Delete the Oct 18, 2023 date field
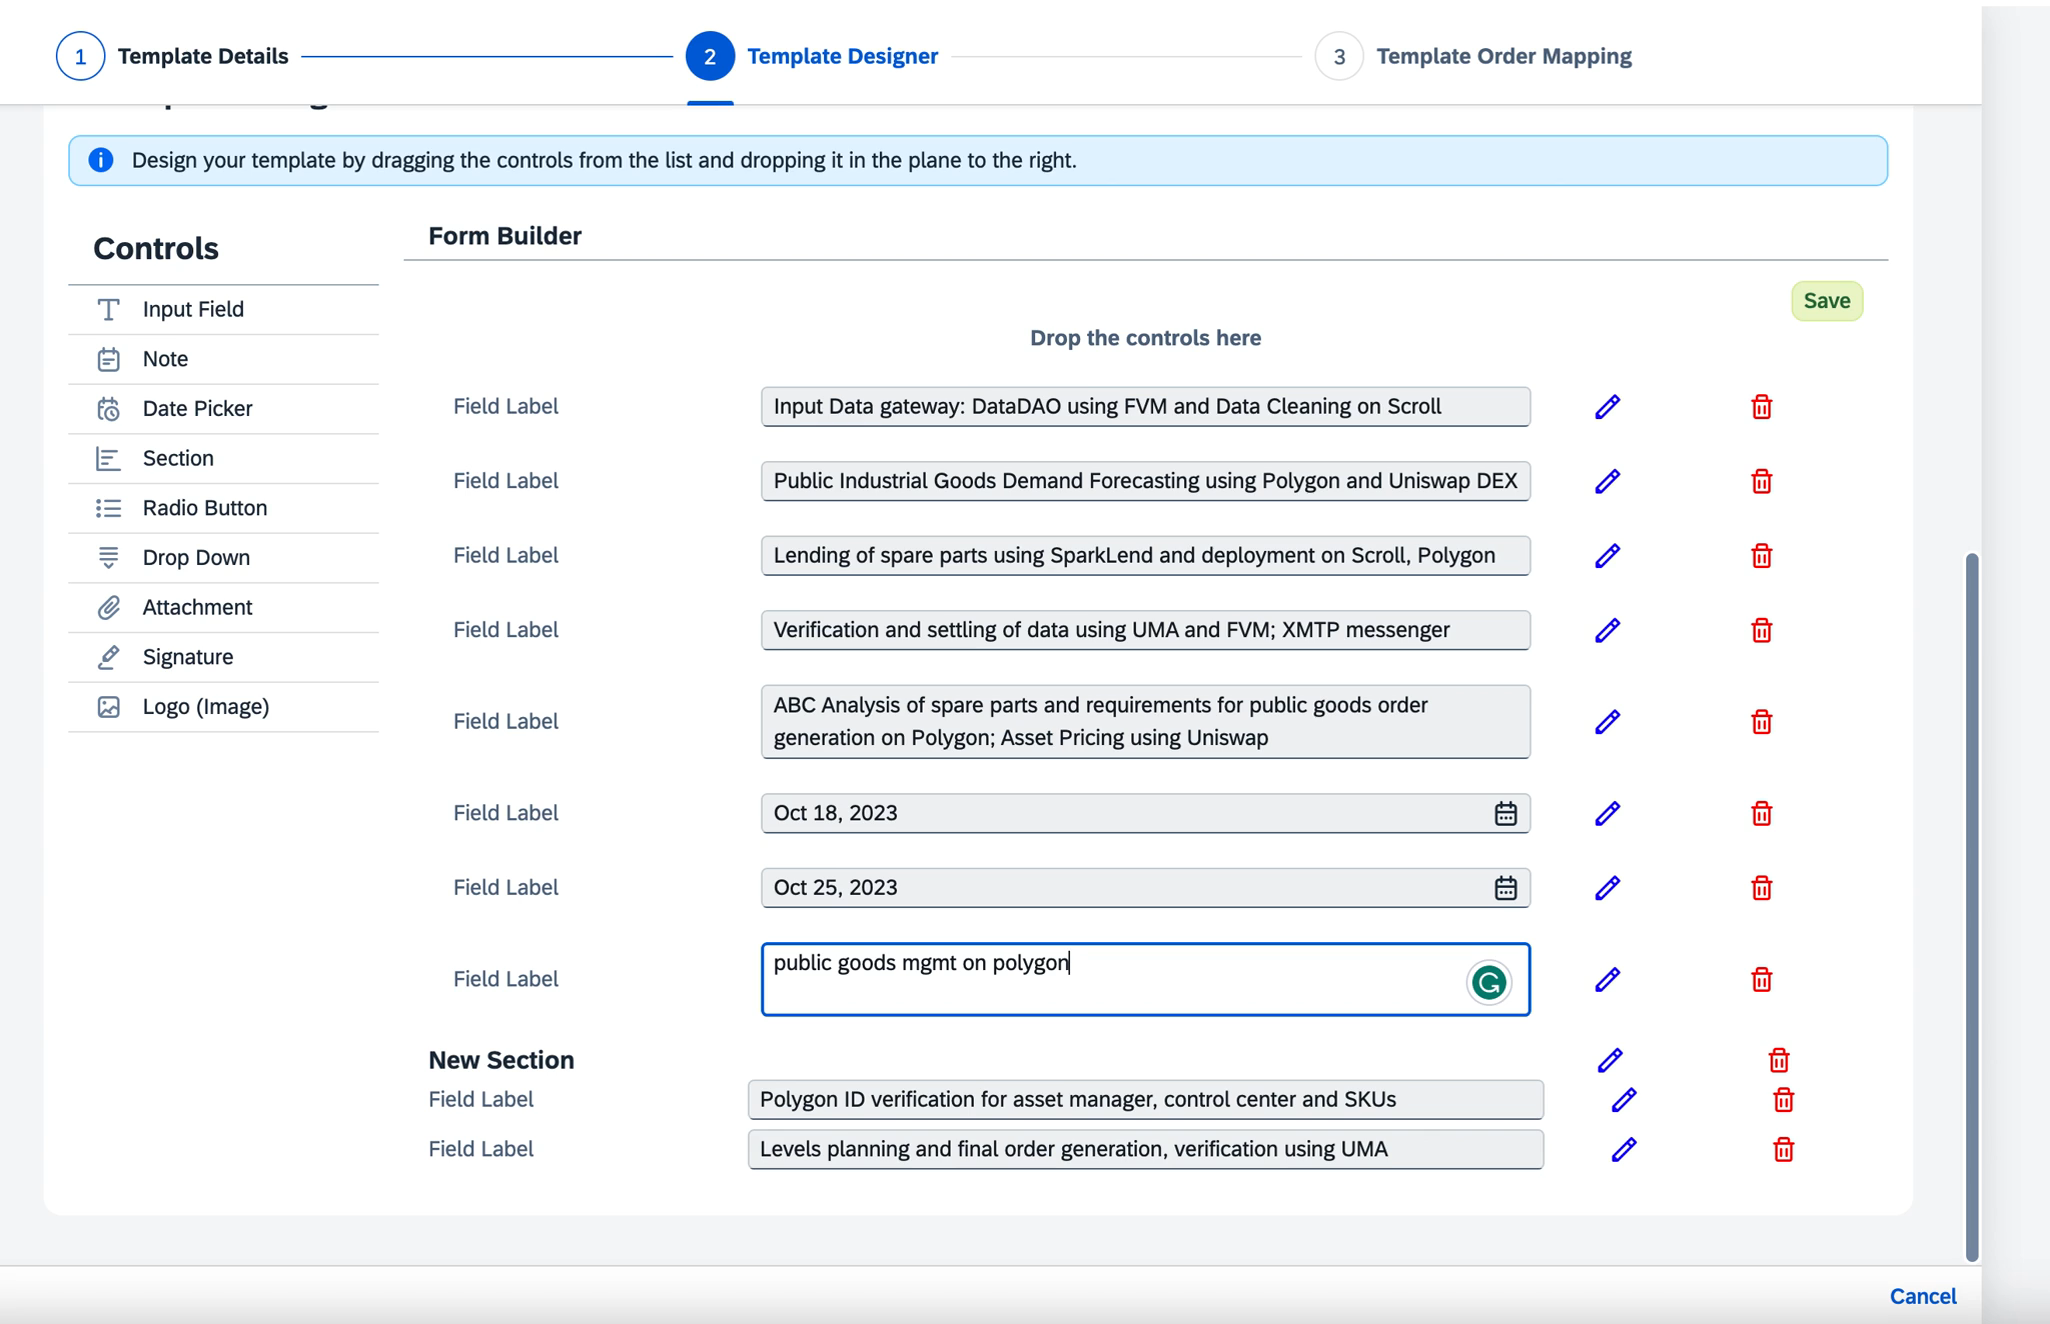Viewport: 2050px width, 1324px height. pyautogui.click(x=1761, y=813)
